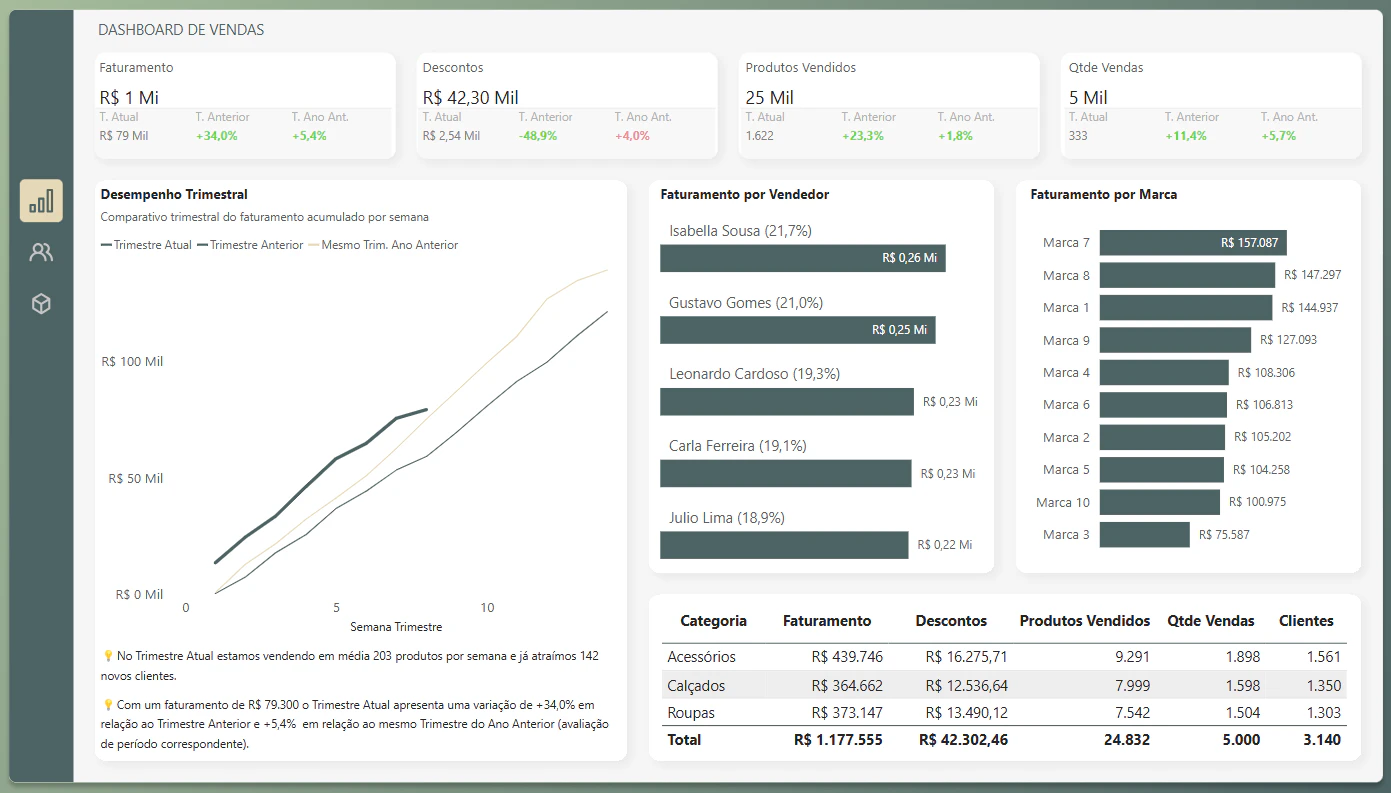This screenshot has height=793, width=1391.
Task: Sort table by Produtos Vendidos header
Action: click(x=1085, y=621)
